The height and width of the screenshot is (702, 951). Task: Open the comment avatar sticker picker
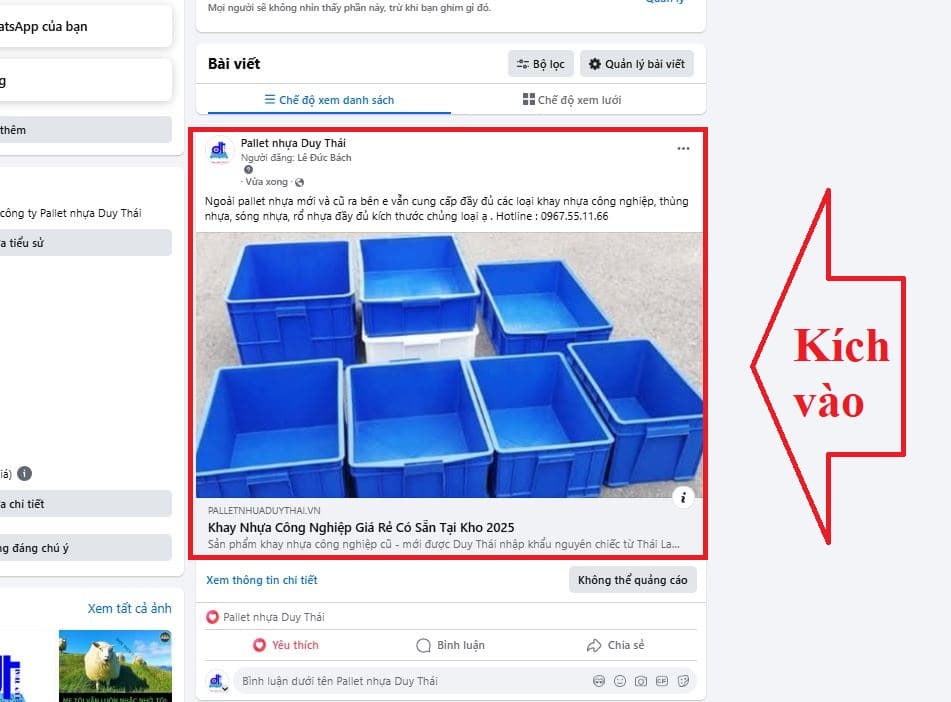[x=599, y=681]
